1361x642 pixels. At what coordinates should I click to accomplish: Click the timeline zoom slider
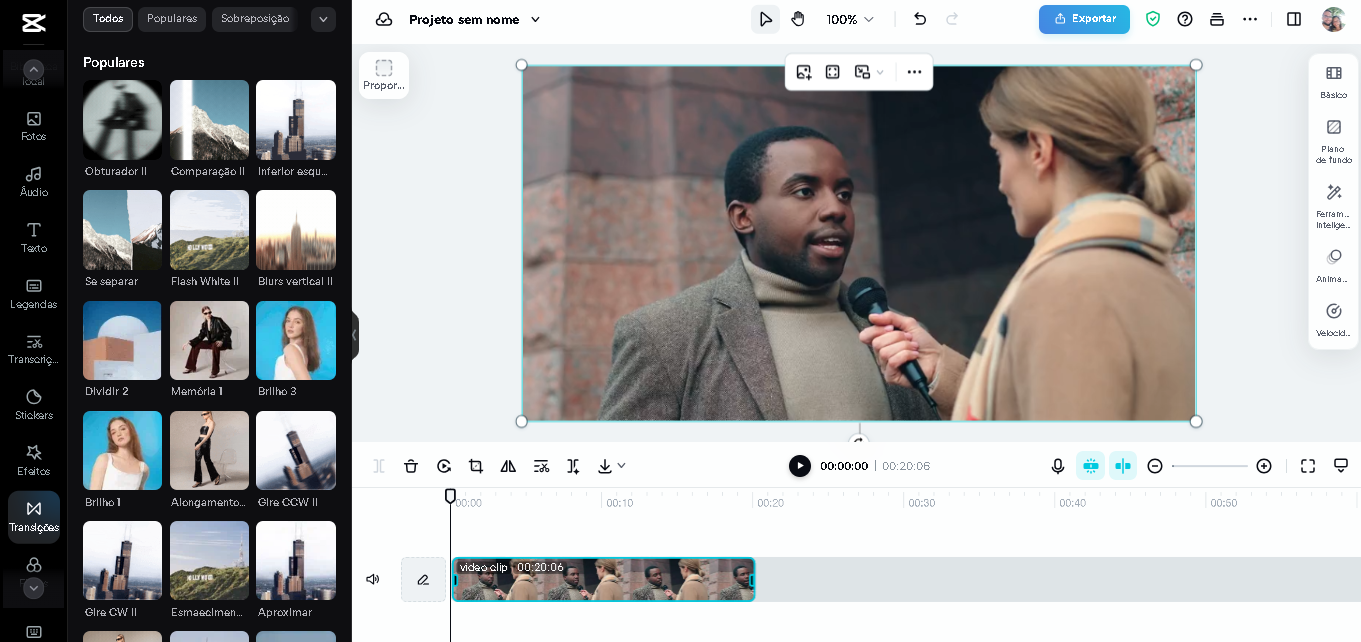click(1209, 466)
